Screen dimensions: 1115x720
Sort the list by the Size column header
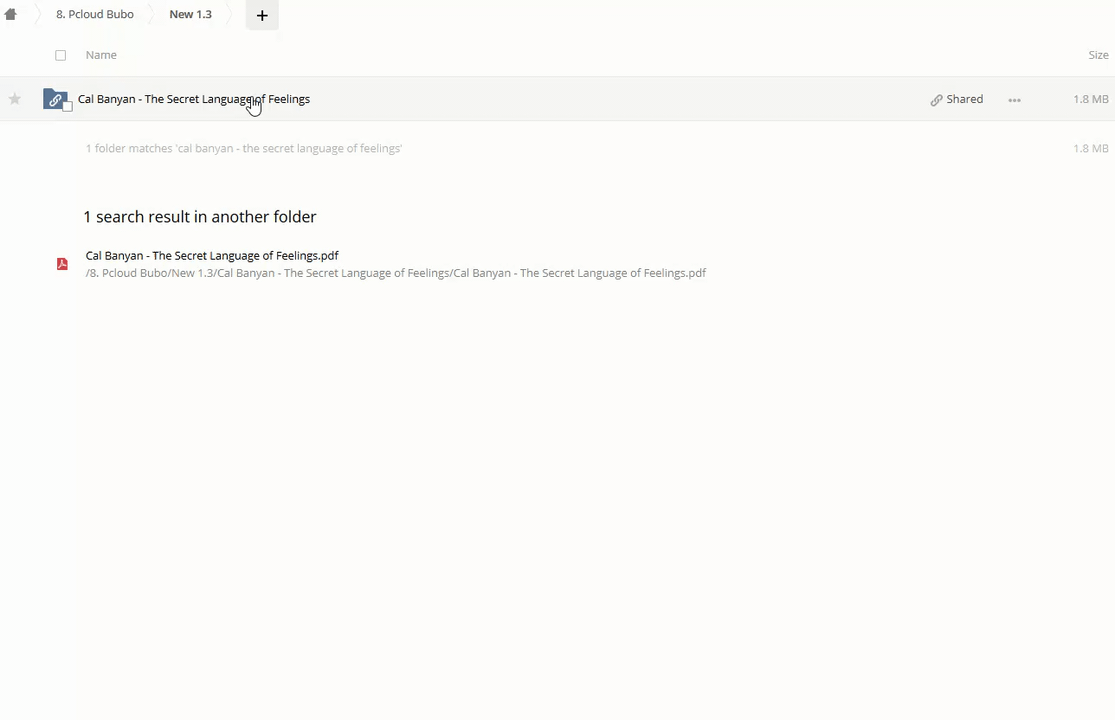(1098, 55)
